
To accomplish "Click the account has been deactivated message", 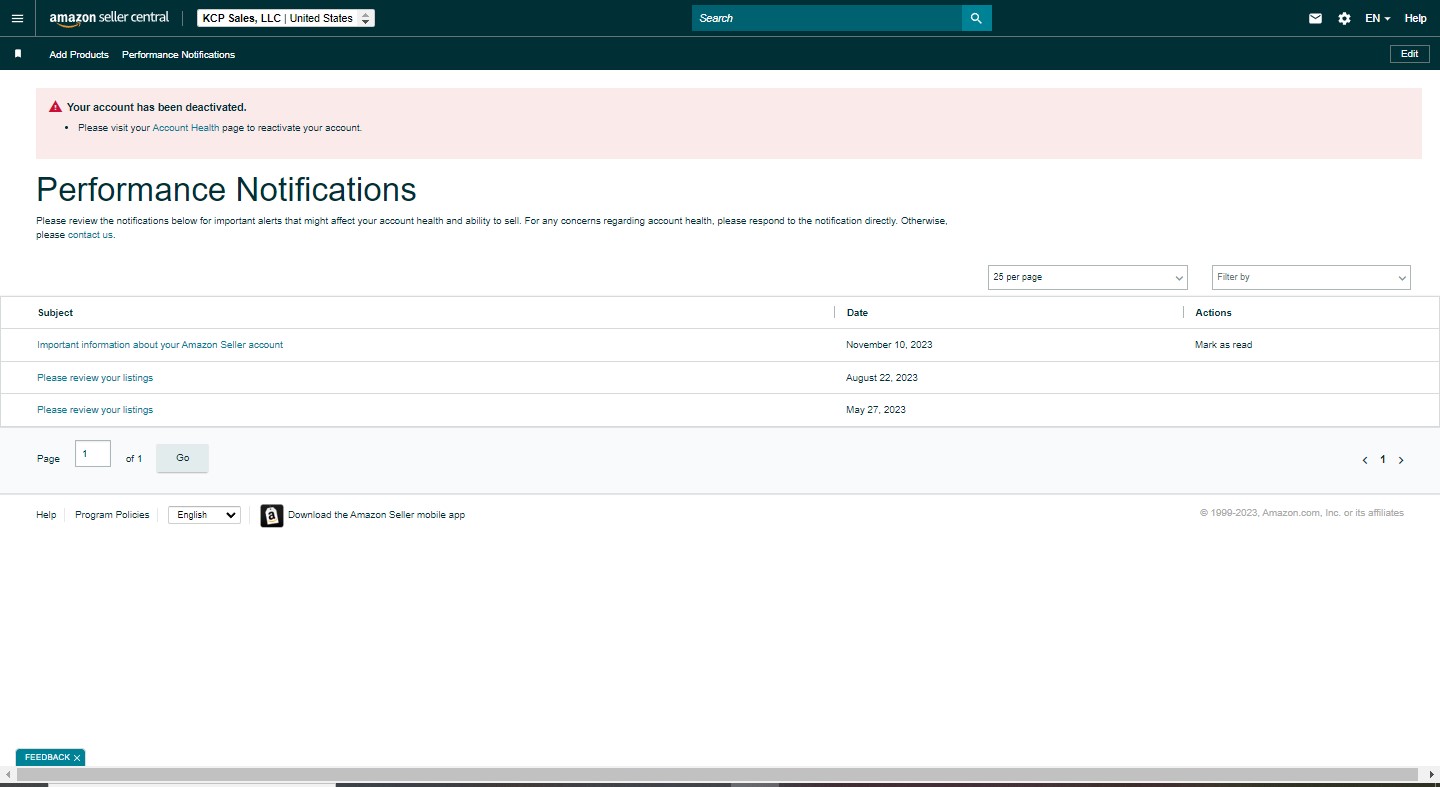I will [x=157, y=107].
